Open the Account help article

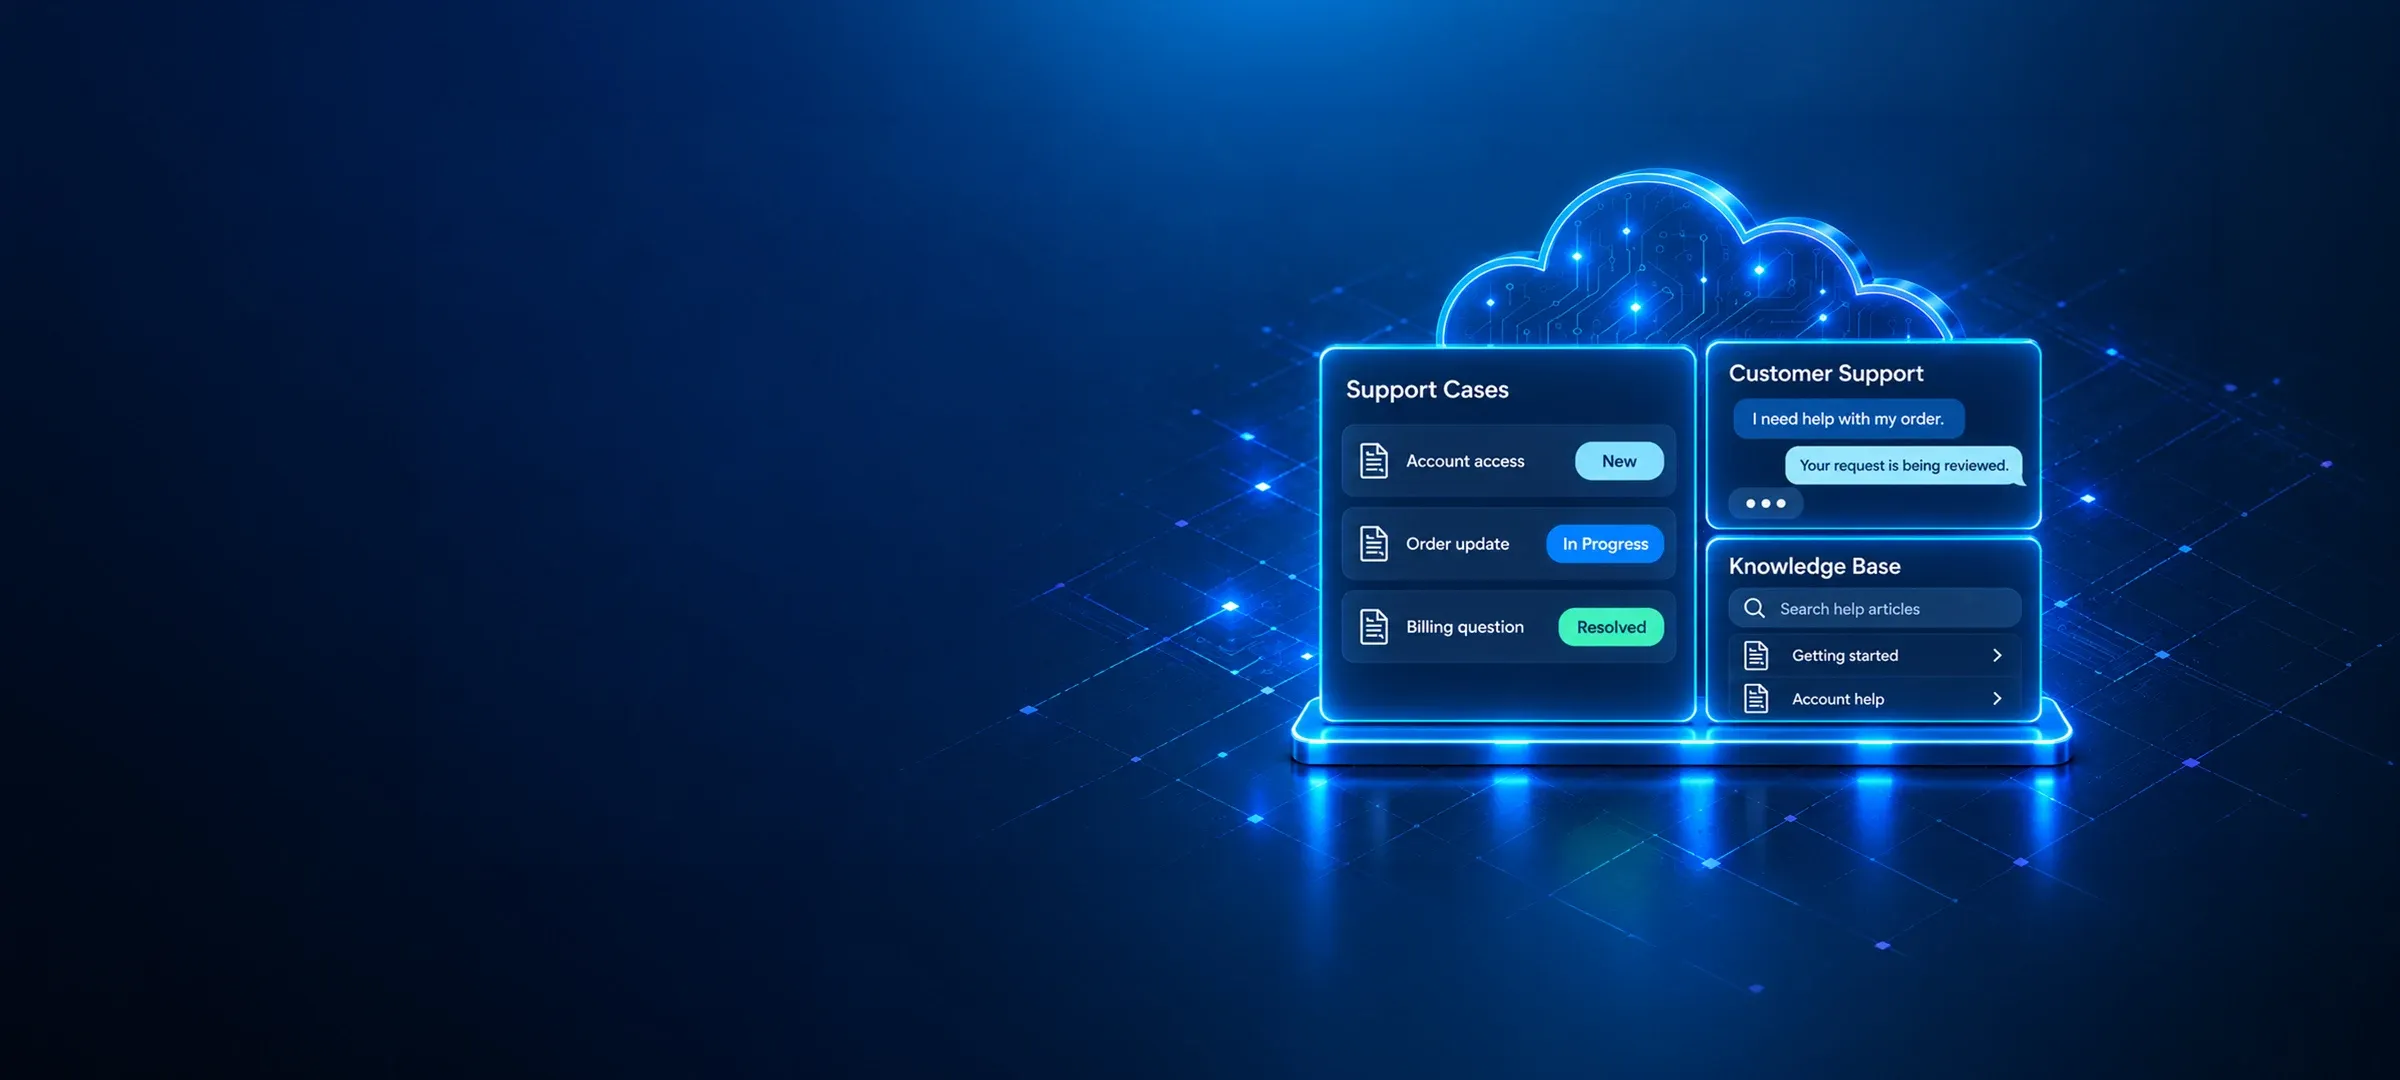pos(1875,698)
